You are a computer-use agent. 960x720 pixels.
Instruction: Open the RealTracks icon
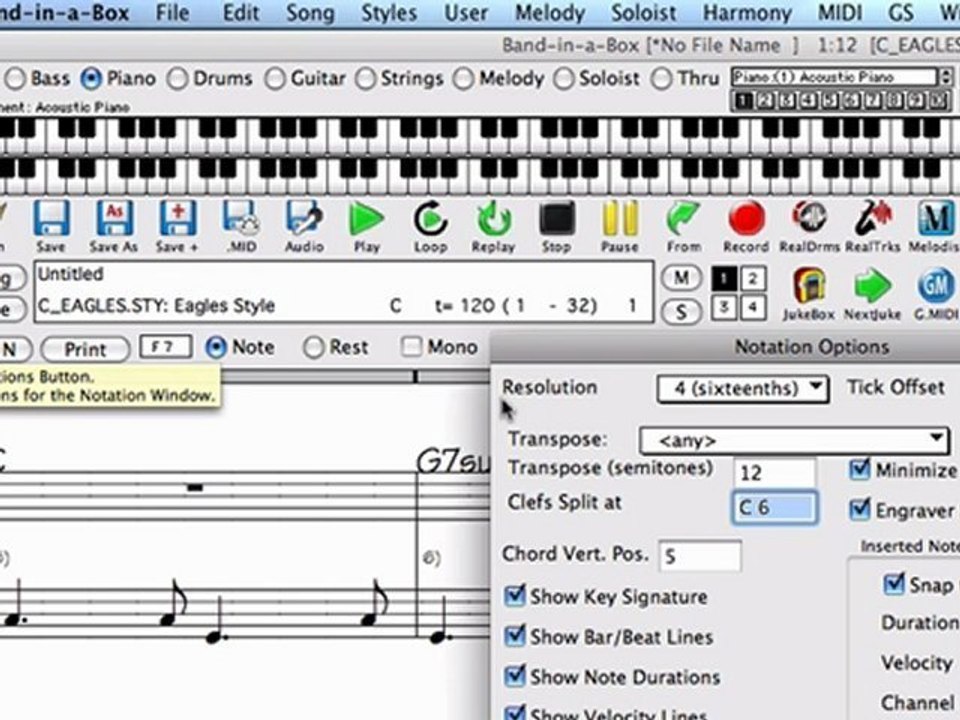point(873,219)
